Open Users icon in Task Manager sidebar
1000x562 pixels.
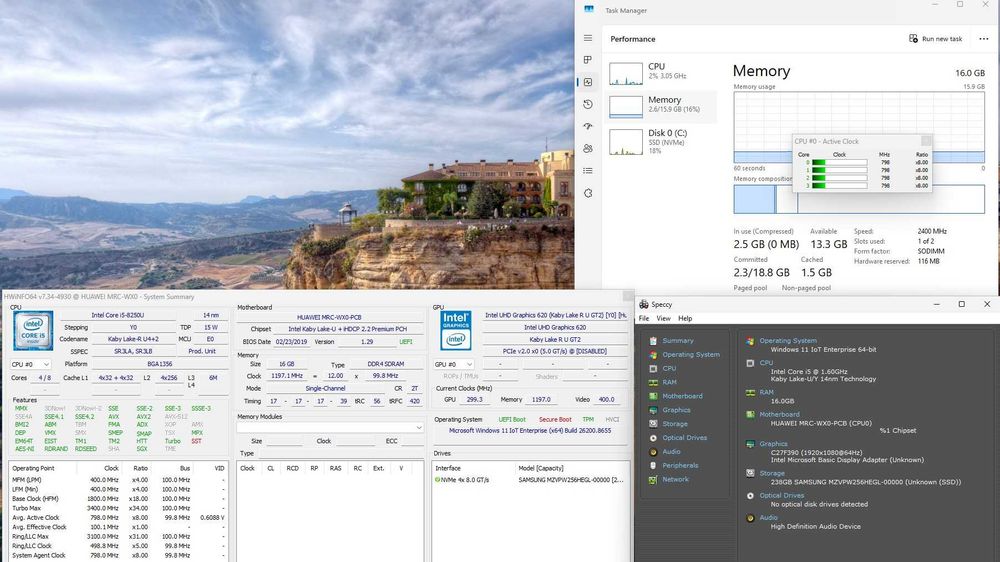[x=588, y=148]
